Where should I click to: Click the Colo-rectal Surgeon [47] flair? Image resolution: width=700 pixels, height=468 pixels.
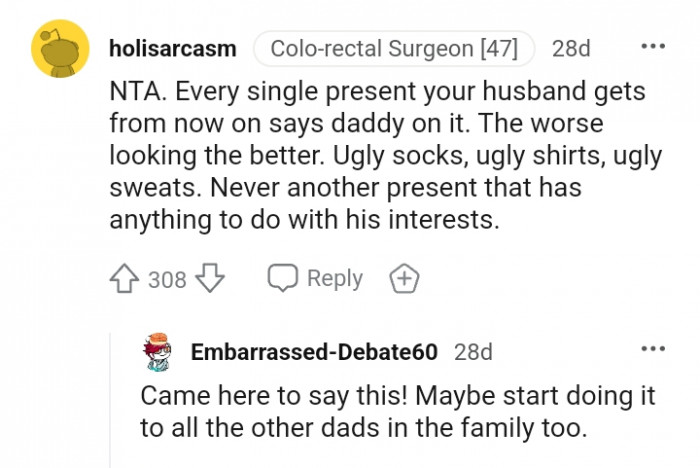pos(394,48)
